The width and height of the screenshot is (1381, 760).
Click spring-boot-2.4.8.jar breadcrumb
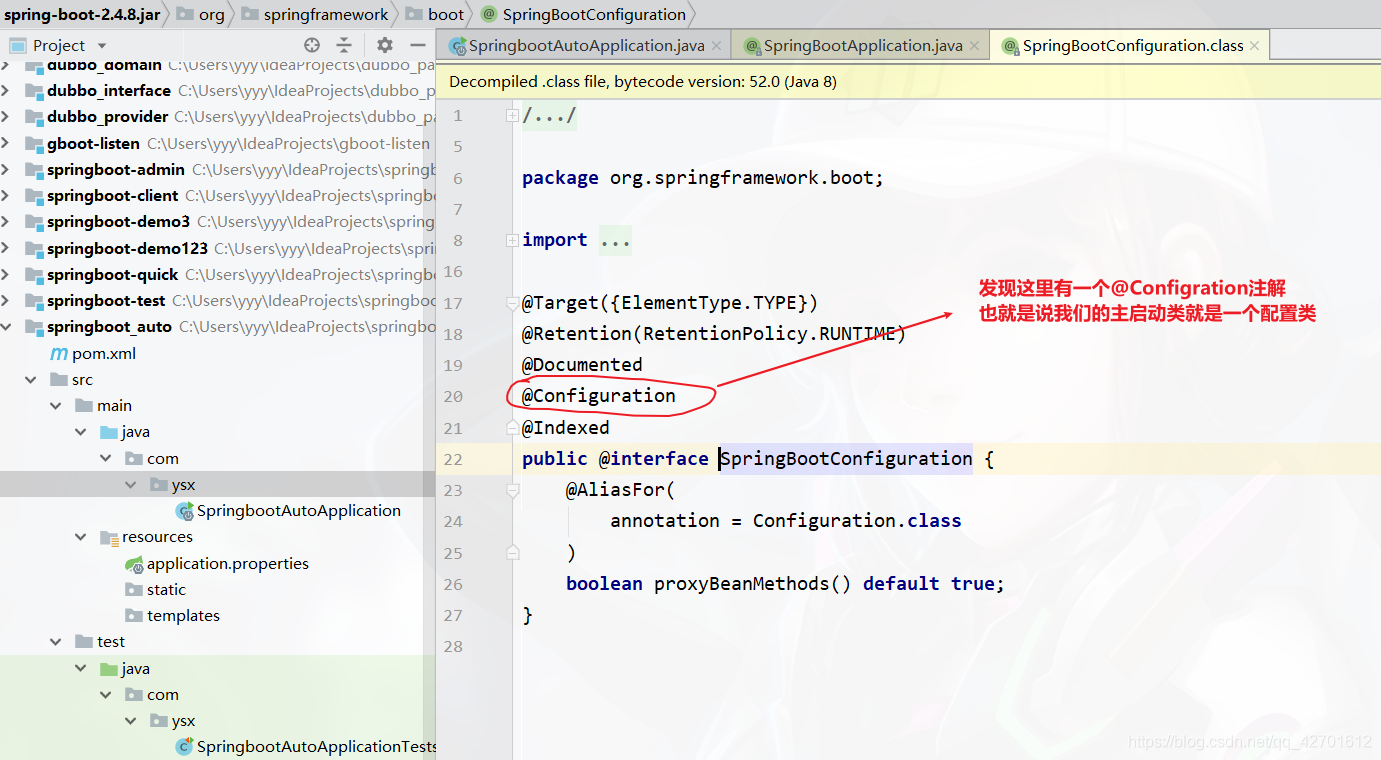82,14
